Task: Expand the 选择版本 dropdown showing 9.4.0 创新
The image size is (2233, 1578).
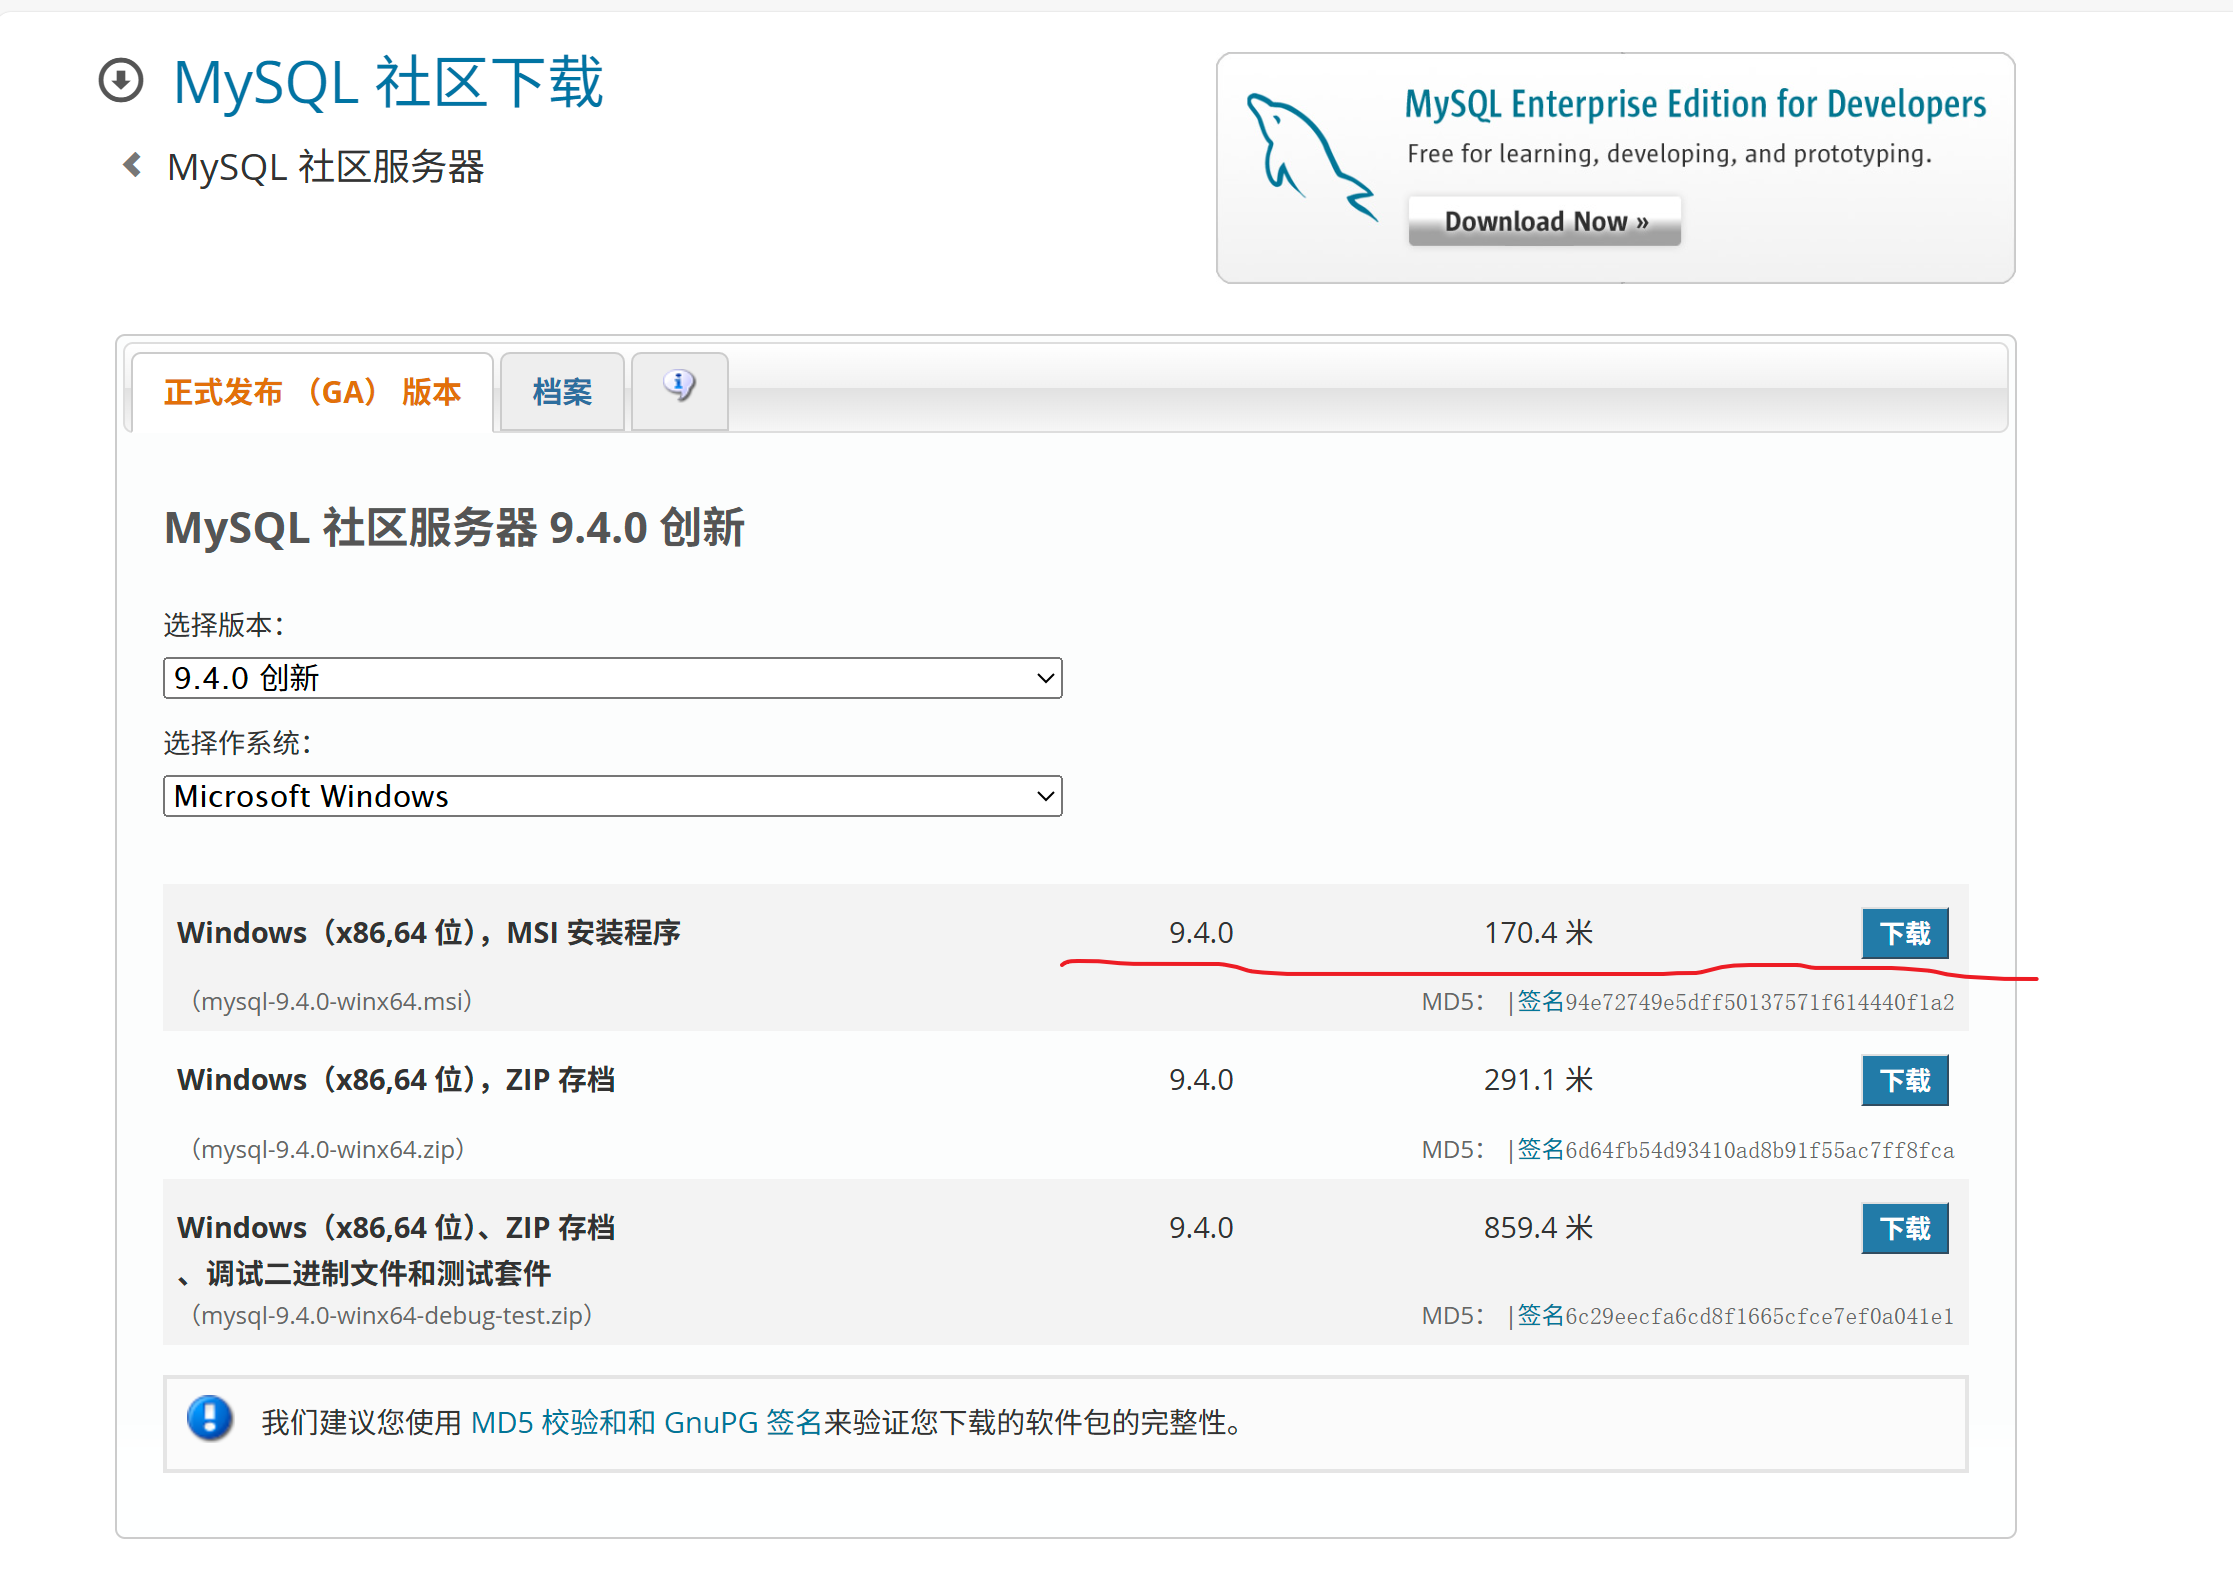Action: 612,678
